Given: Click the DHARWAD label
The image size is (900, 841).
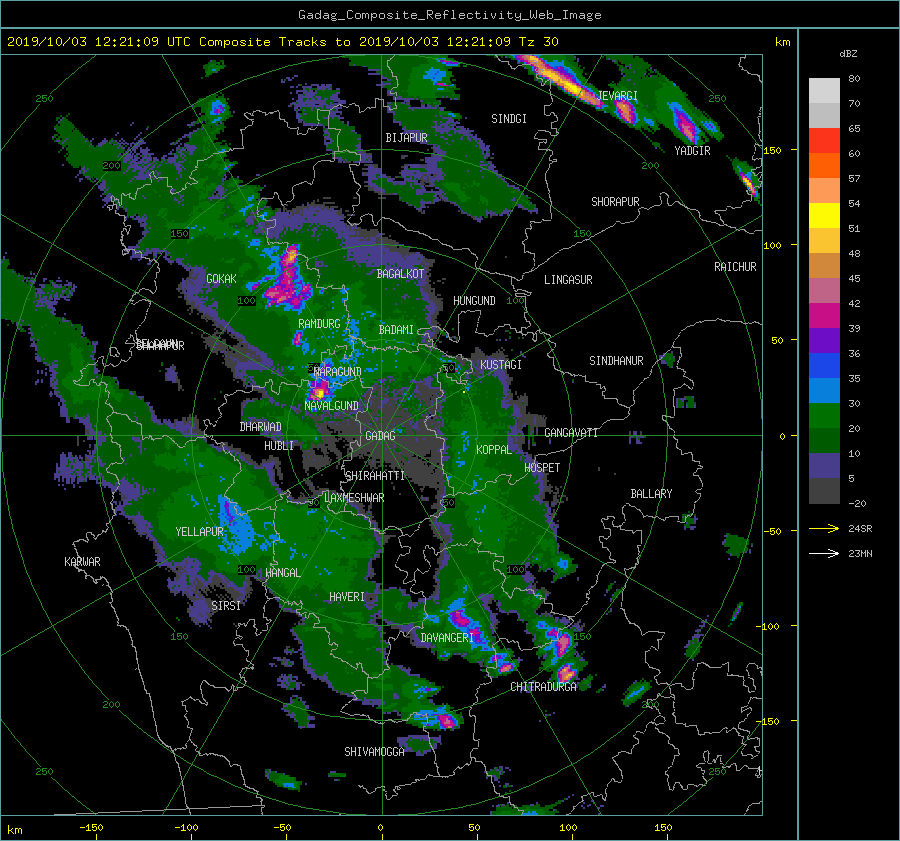Looking at the screenshot, I should pyautogui.click(x=261, y=427).
